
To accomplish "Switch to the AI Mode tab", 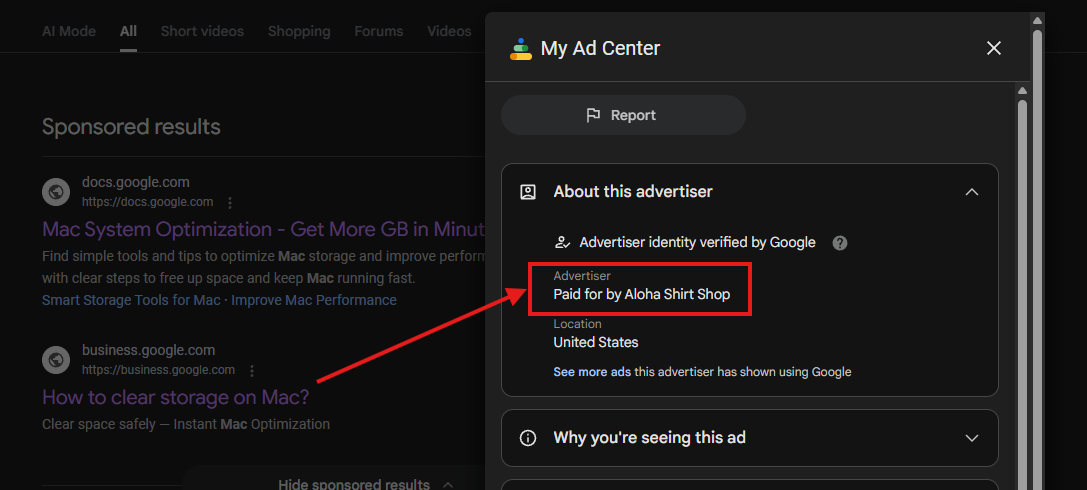I will (x=69, y=31).
